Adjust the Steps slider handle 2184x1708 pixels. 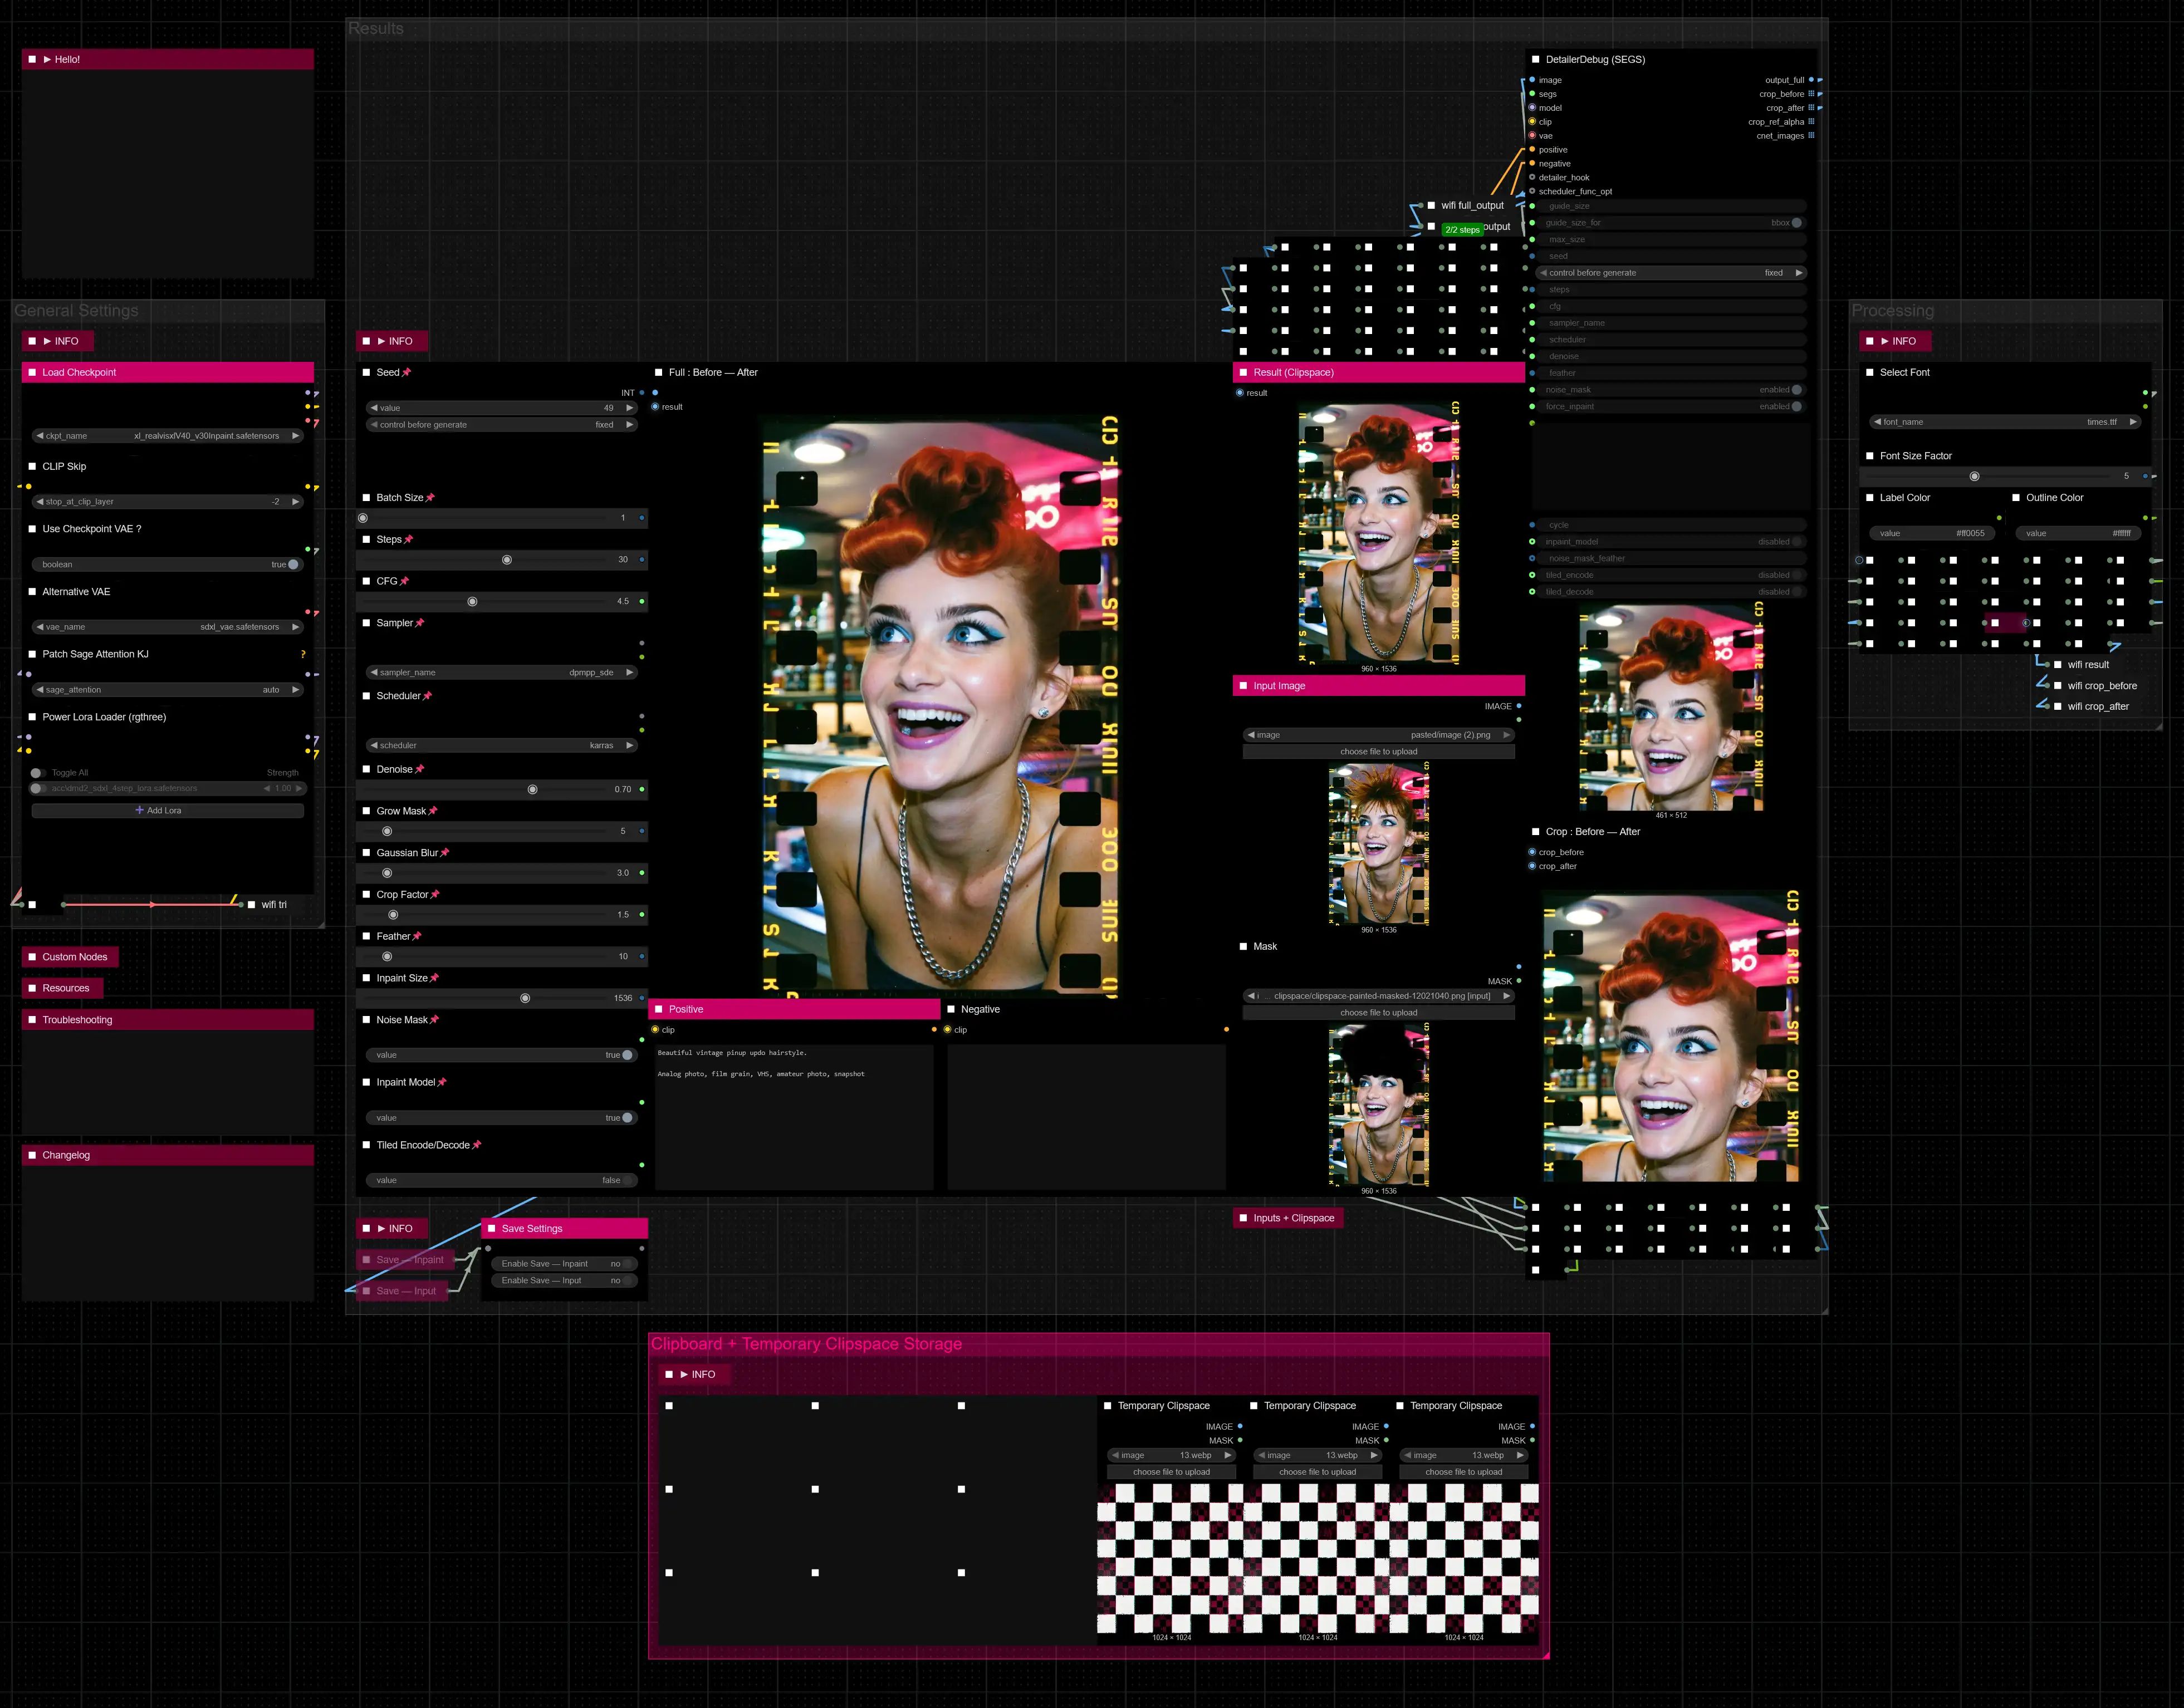pyautogui.click(x=507, y=560)
